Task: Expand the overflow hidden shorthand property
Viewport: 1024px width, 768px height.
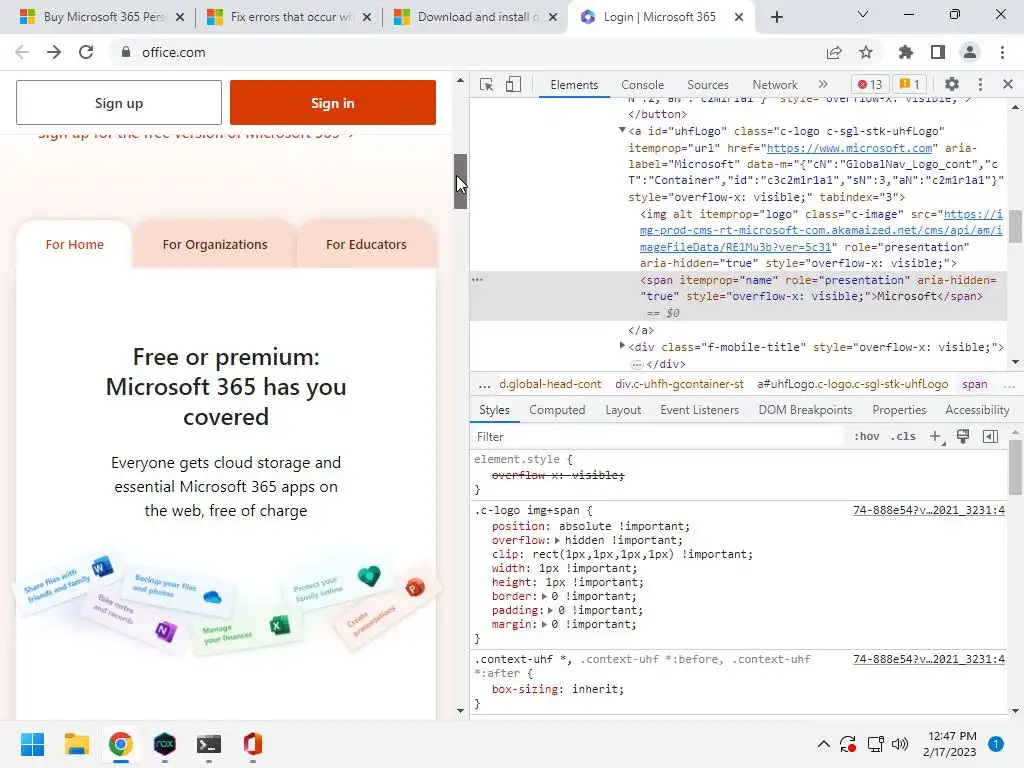Action: coord(557,541)
